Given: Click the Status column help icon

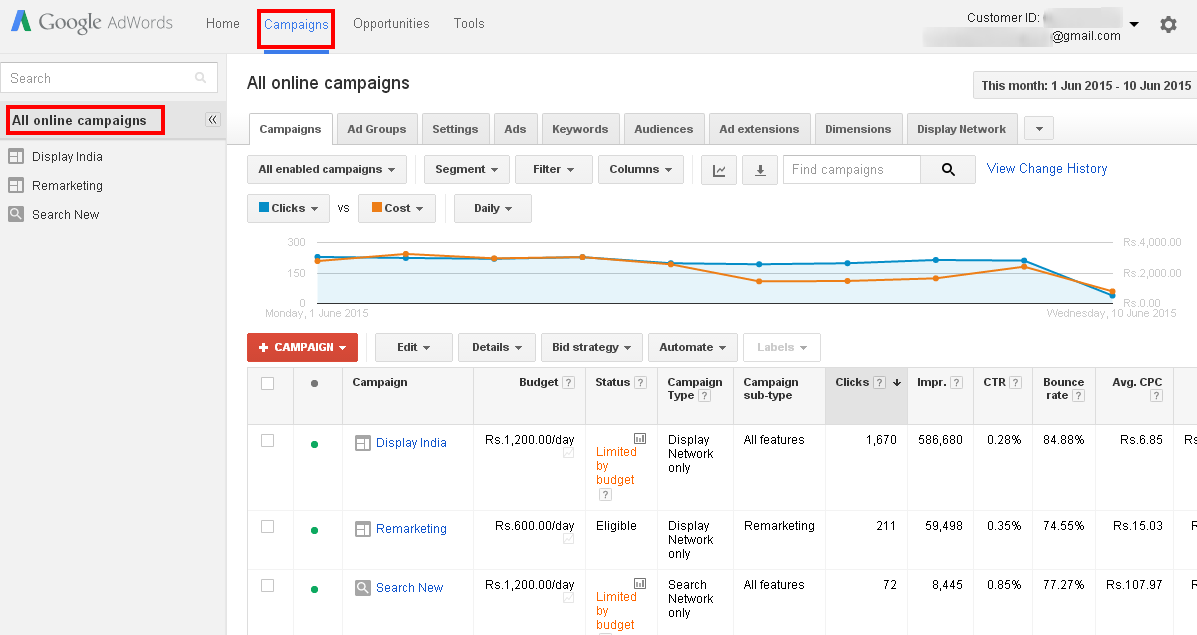Looking at the screenshot, I should (x=640, y=383).
